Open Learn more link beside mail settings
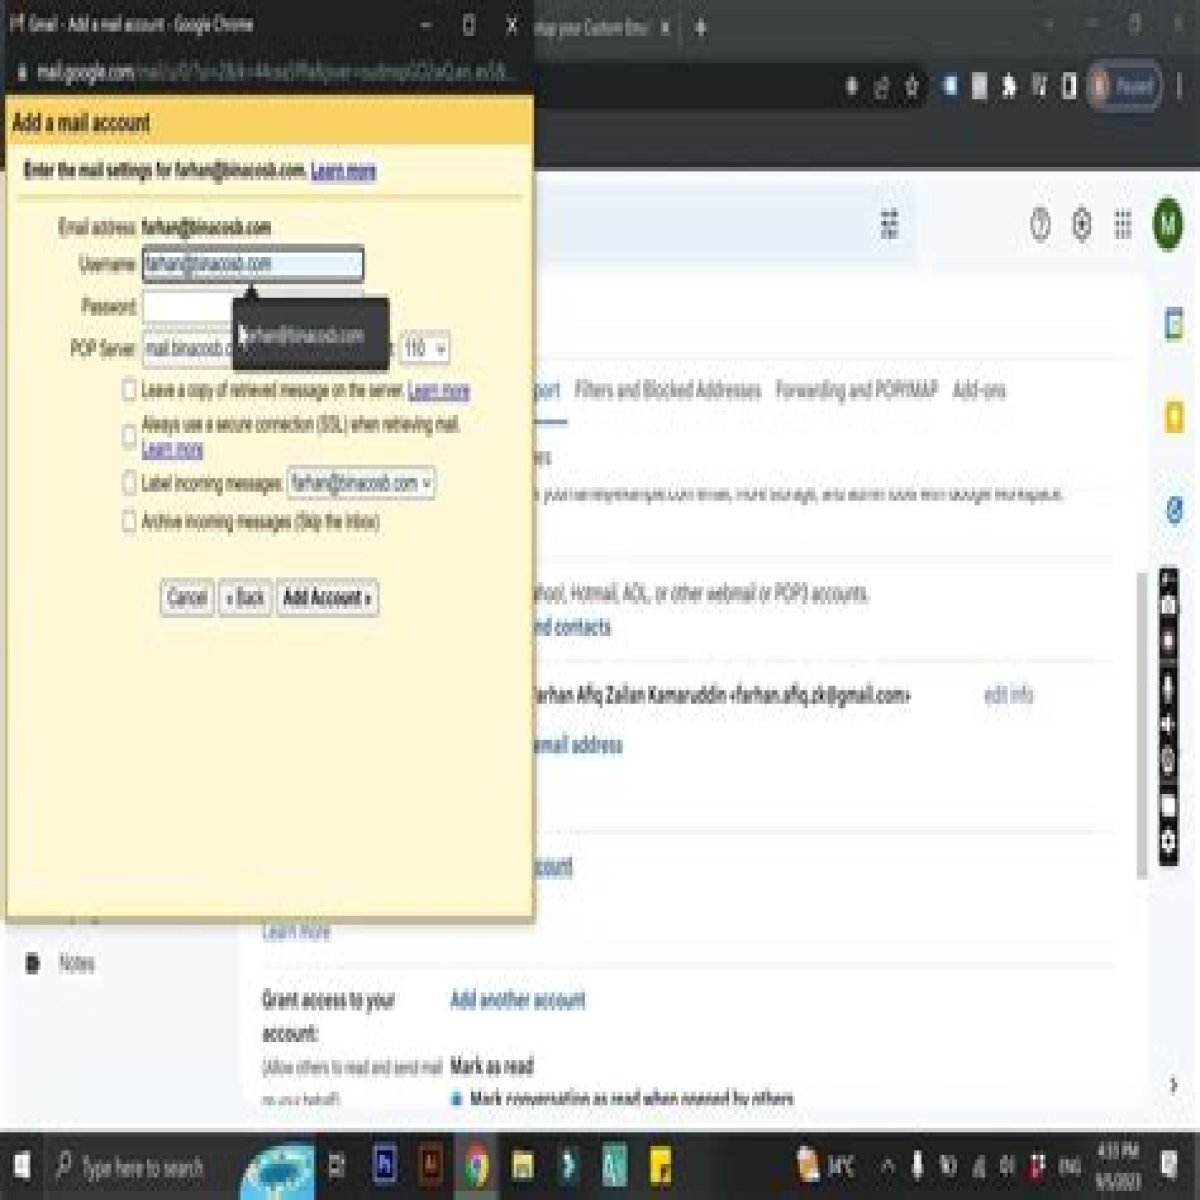This screenshot has height=1200, width=1200. coord(343,171)
